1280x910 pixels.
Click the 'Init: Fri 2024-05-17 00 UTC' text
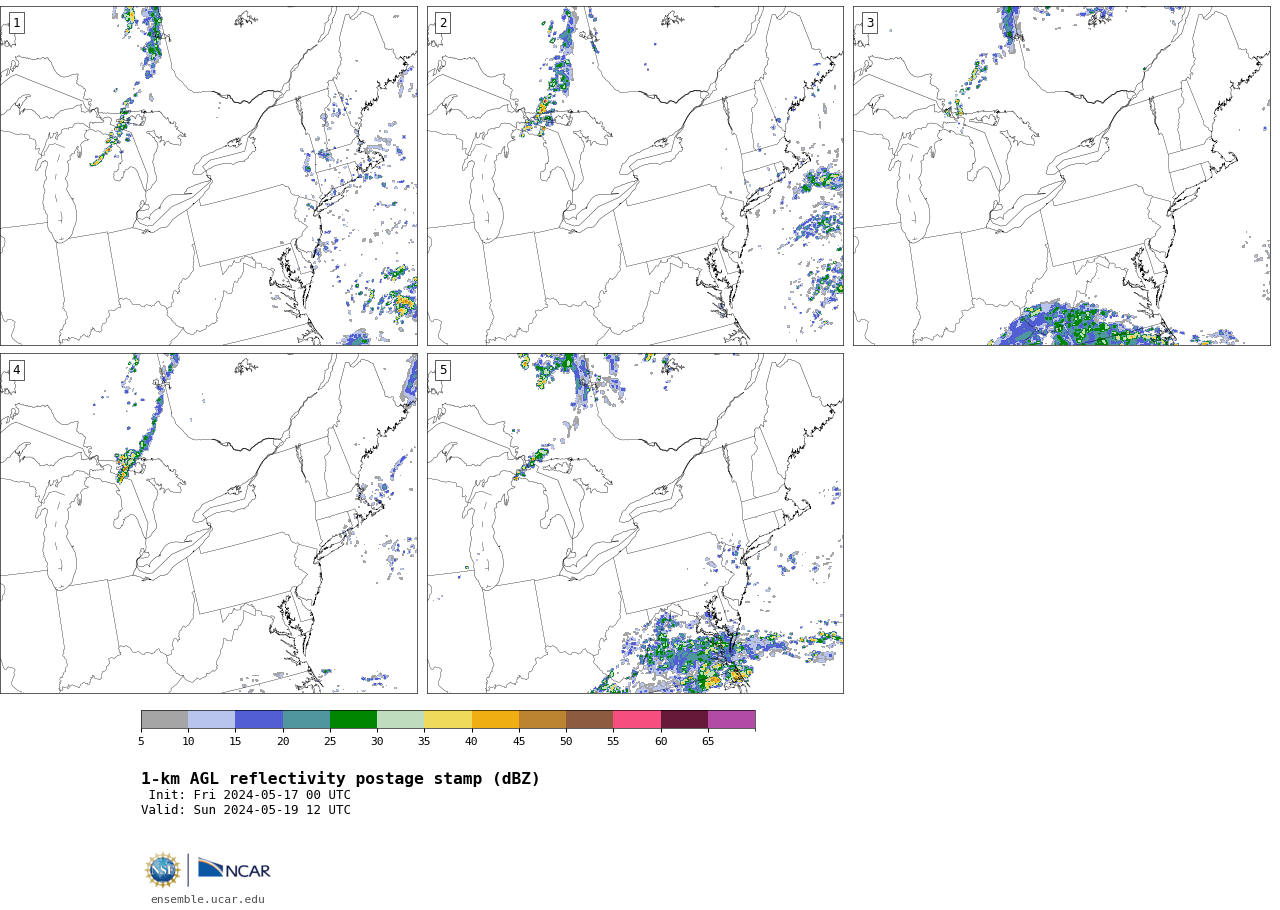[250, 796]
